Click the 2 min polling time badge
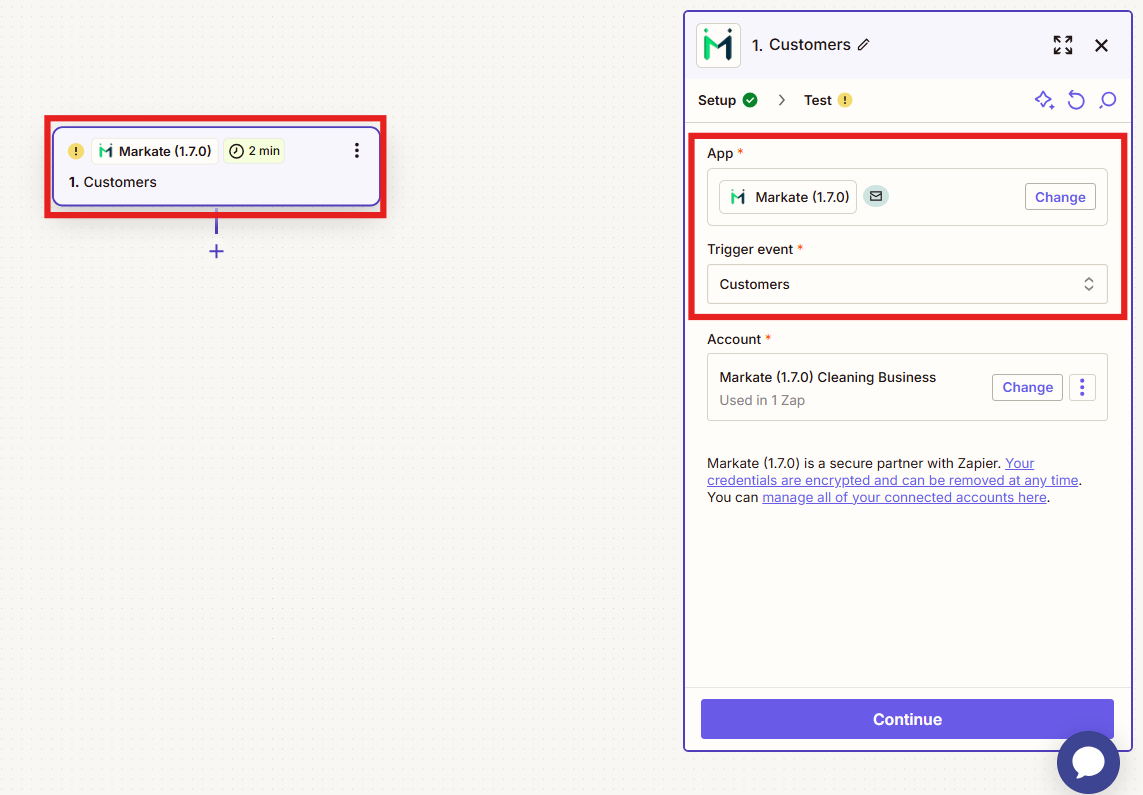The image size is (1143, 795). click(254, 151)
